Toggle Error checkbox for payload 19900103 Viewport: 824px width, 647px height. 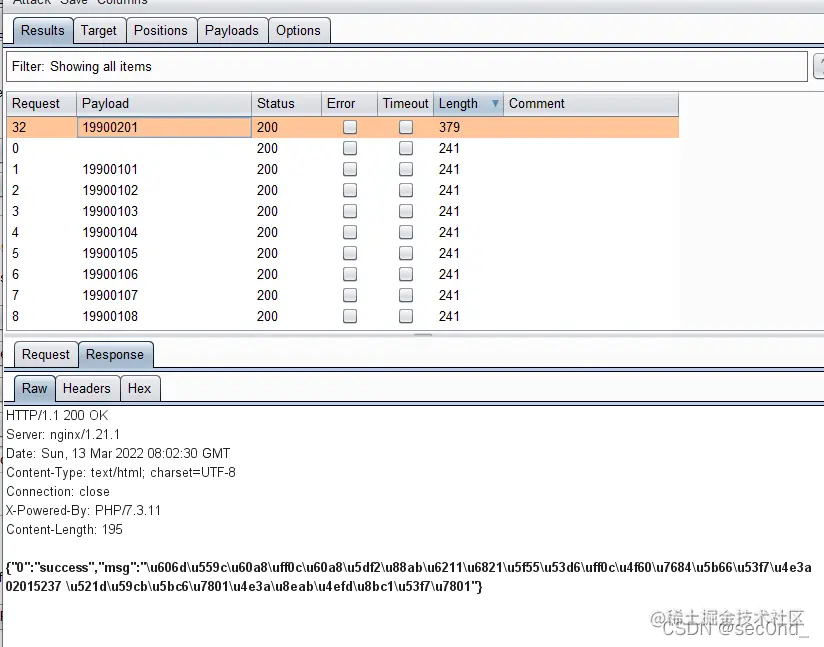(350, 211)
